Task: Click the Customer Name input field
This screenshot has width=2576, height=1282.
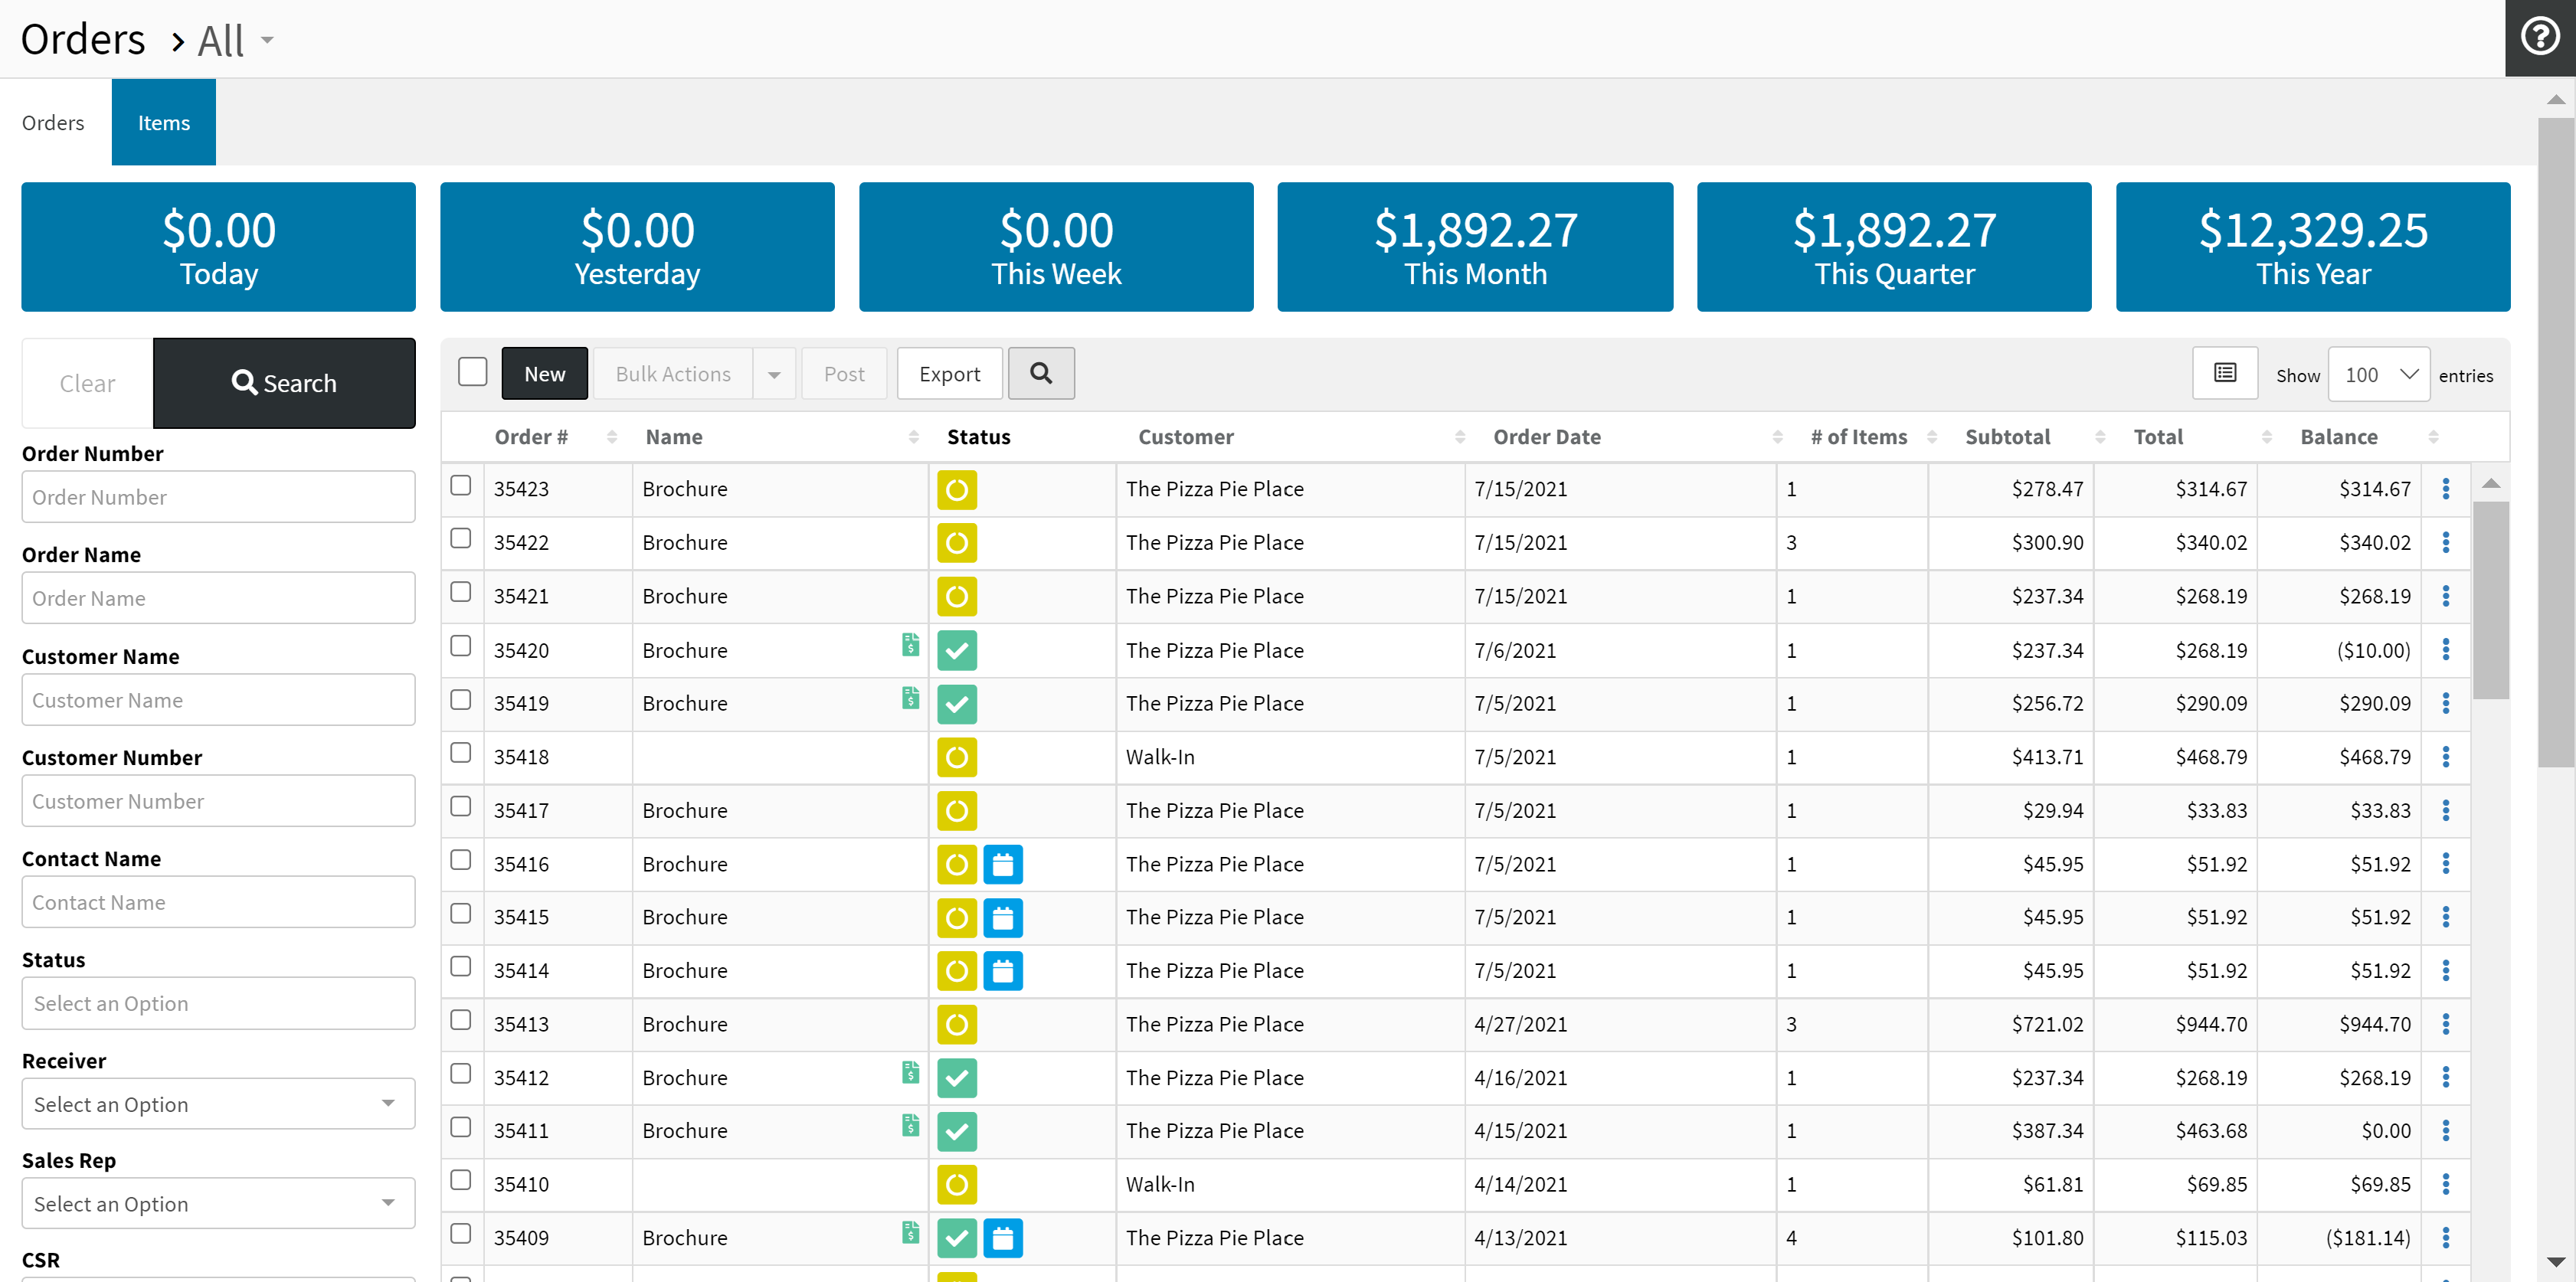Action: pos(218,700)
